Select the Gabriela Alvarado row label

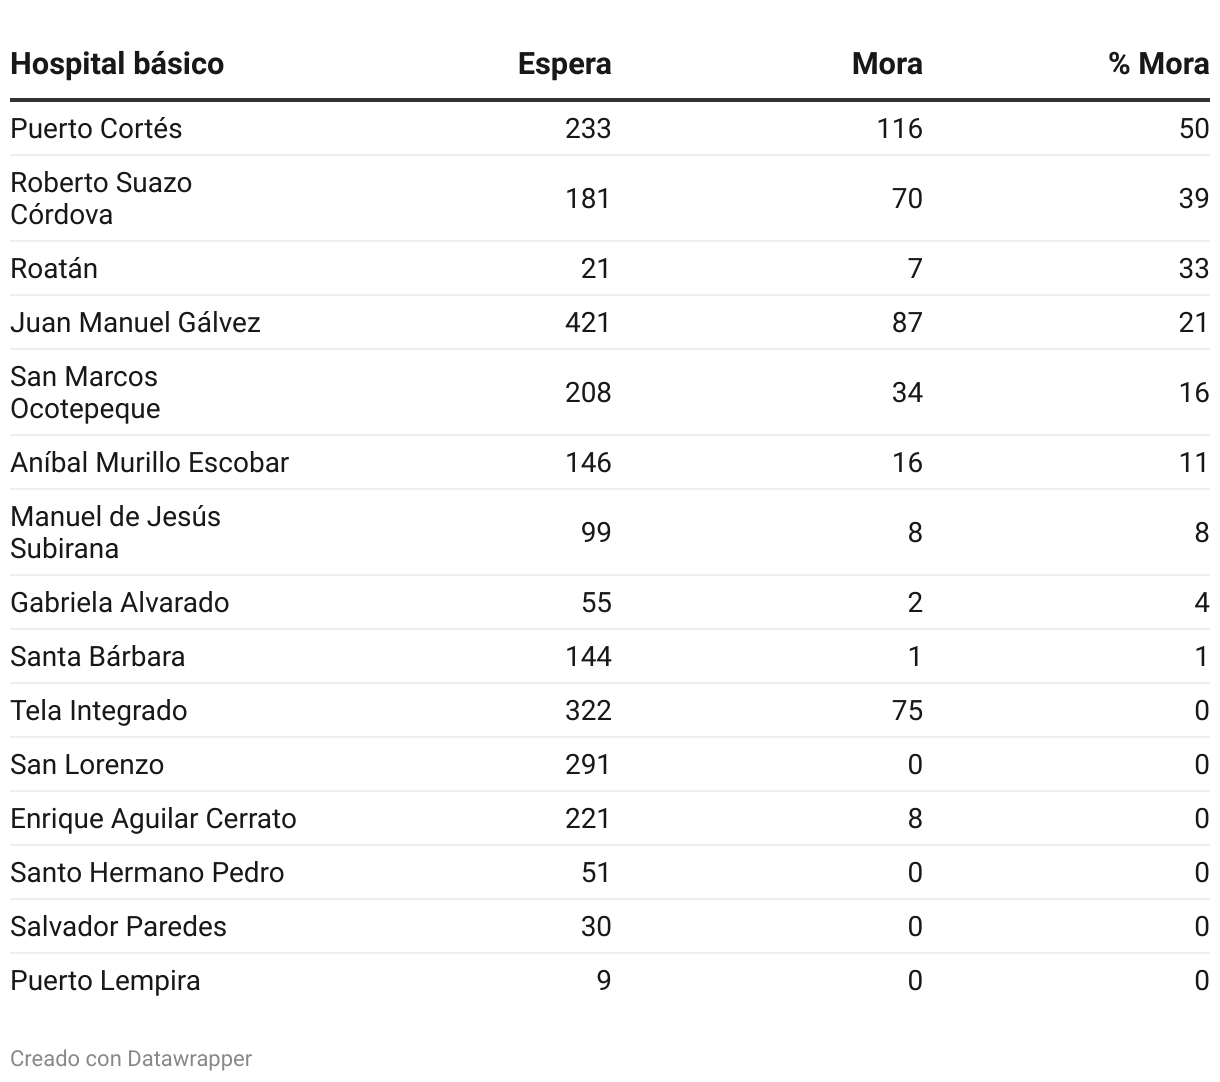(x=119, y=603)
